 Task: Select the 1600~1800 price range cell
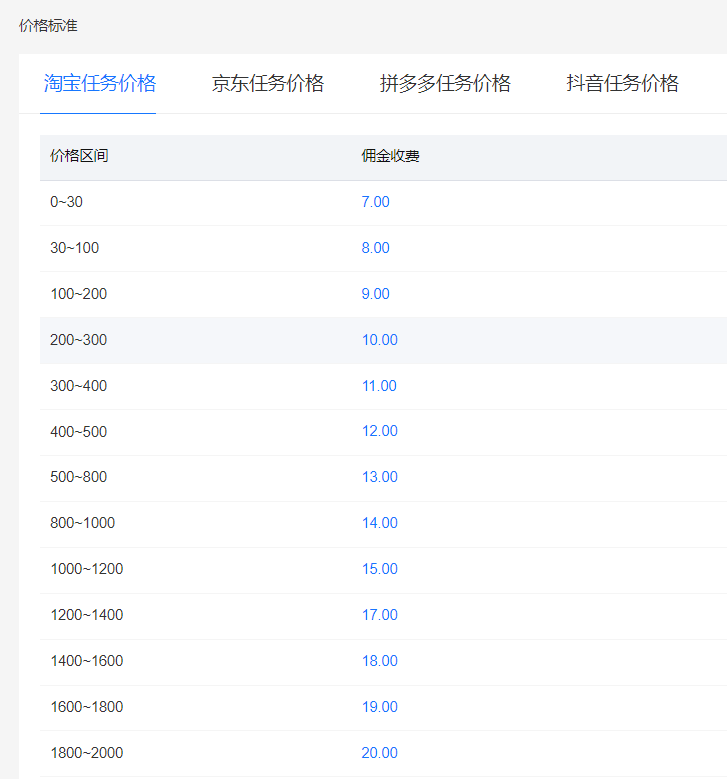tap(86, 706)
